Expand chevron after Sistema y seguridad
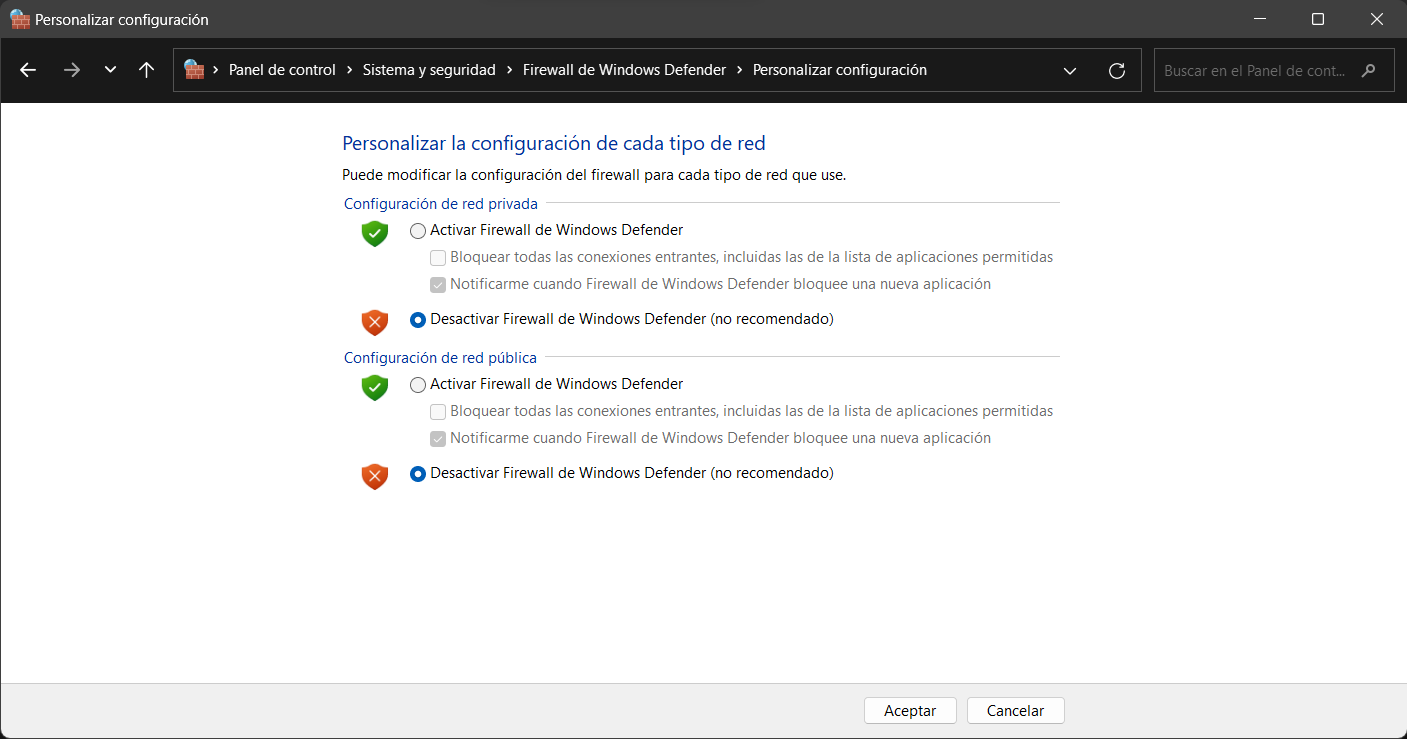Viewport: 1407px width, 739px height. 510,70
